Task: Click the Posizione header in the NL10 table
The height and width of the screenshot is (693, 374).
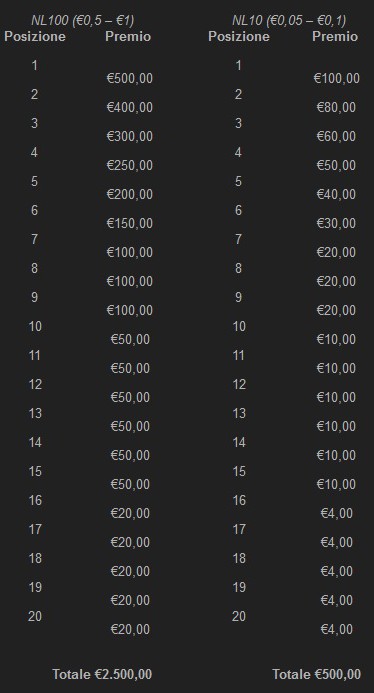Action: 239,36
